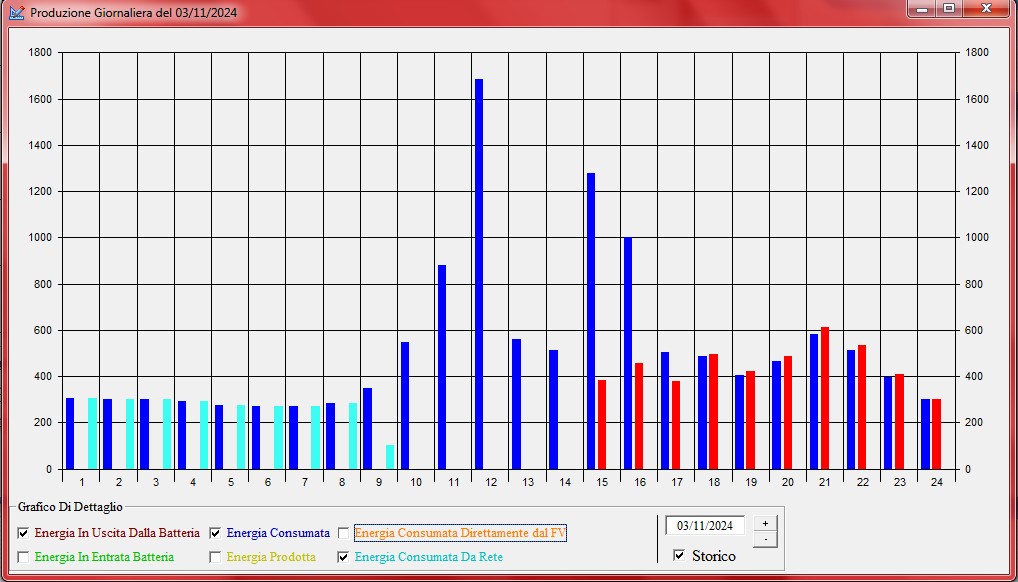Viewport: 1018px width, 582px height.
Task: Uncheck the Storico option
Action: pos(679,556)
